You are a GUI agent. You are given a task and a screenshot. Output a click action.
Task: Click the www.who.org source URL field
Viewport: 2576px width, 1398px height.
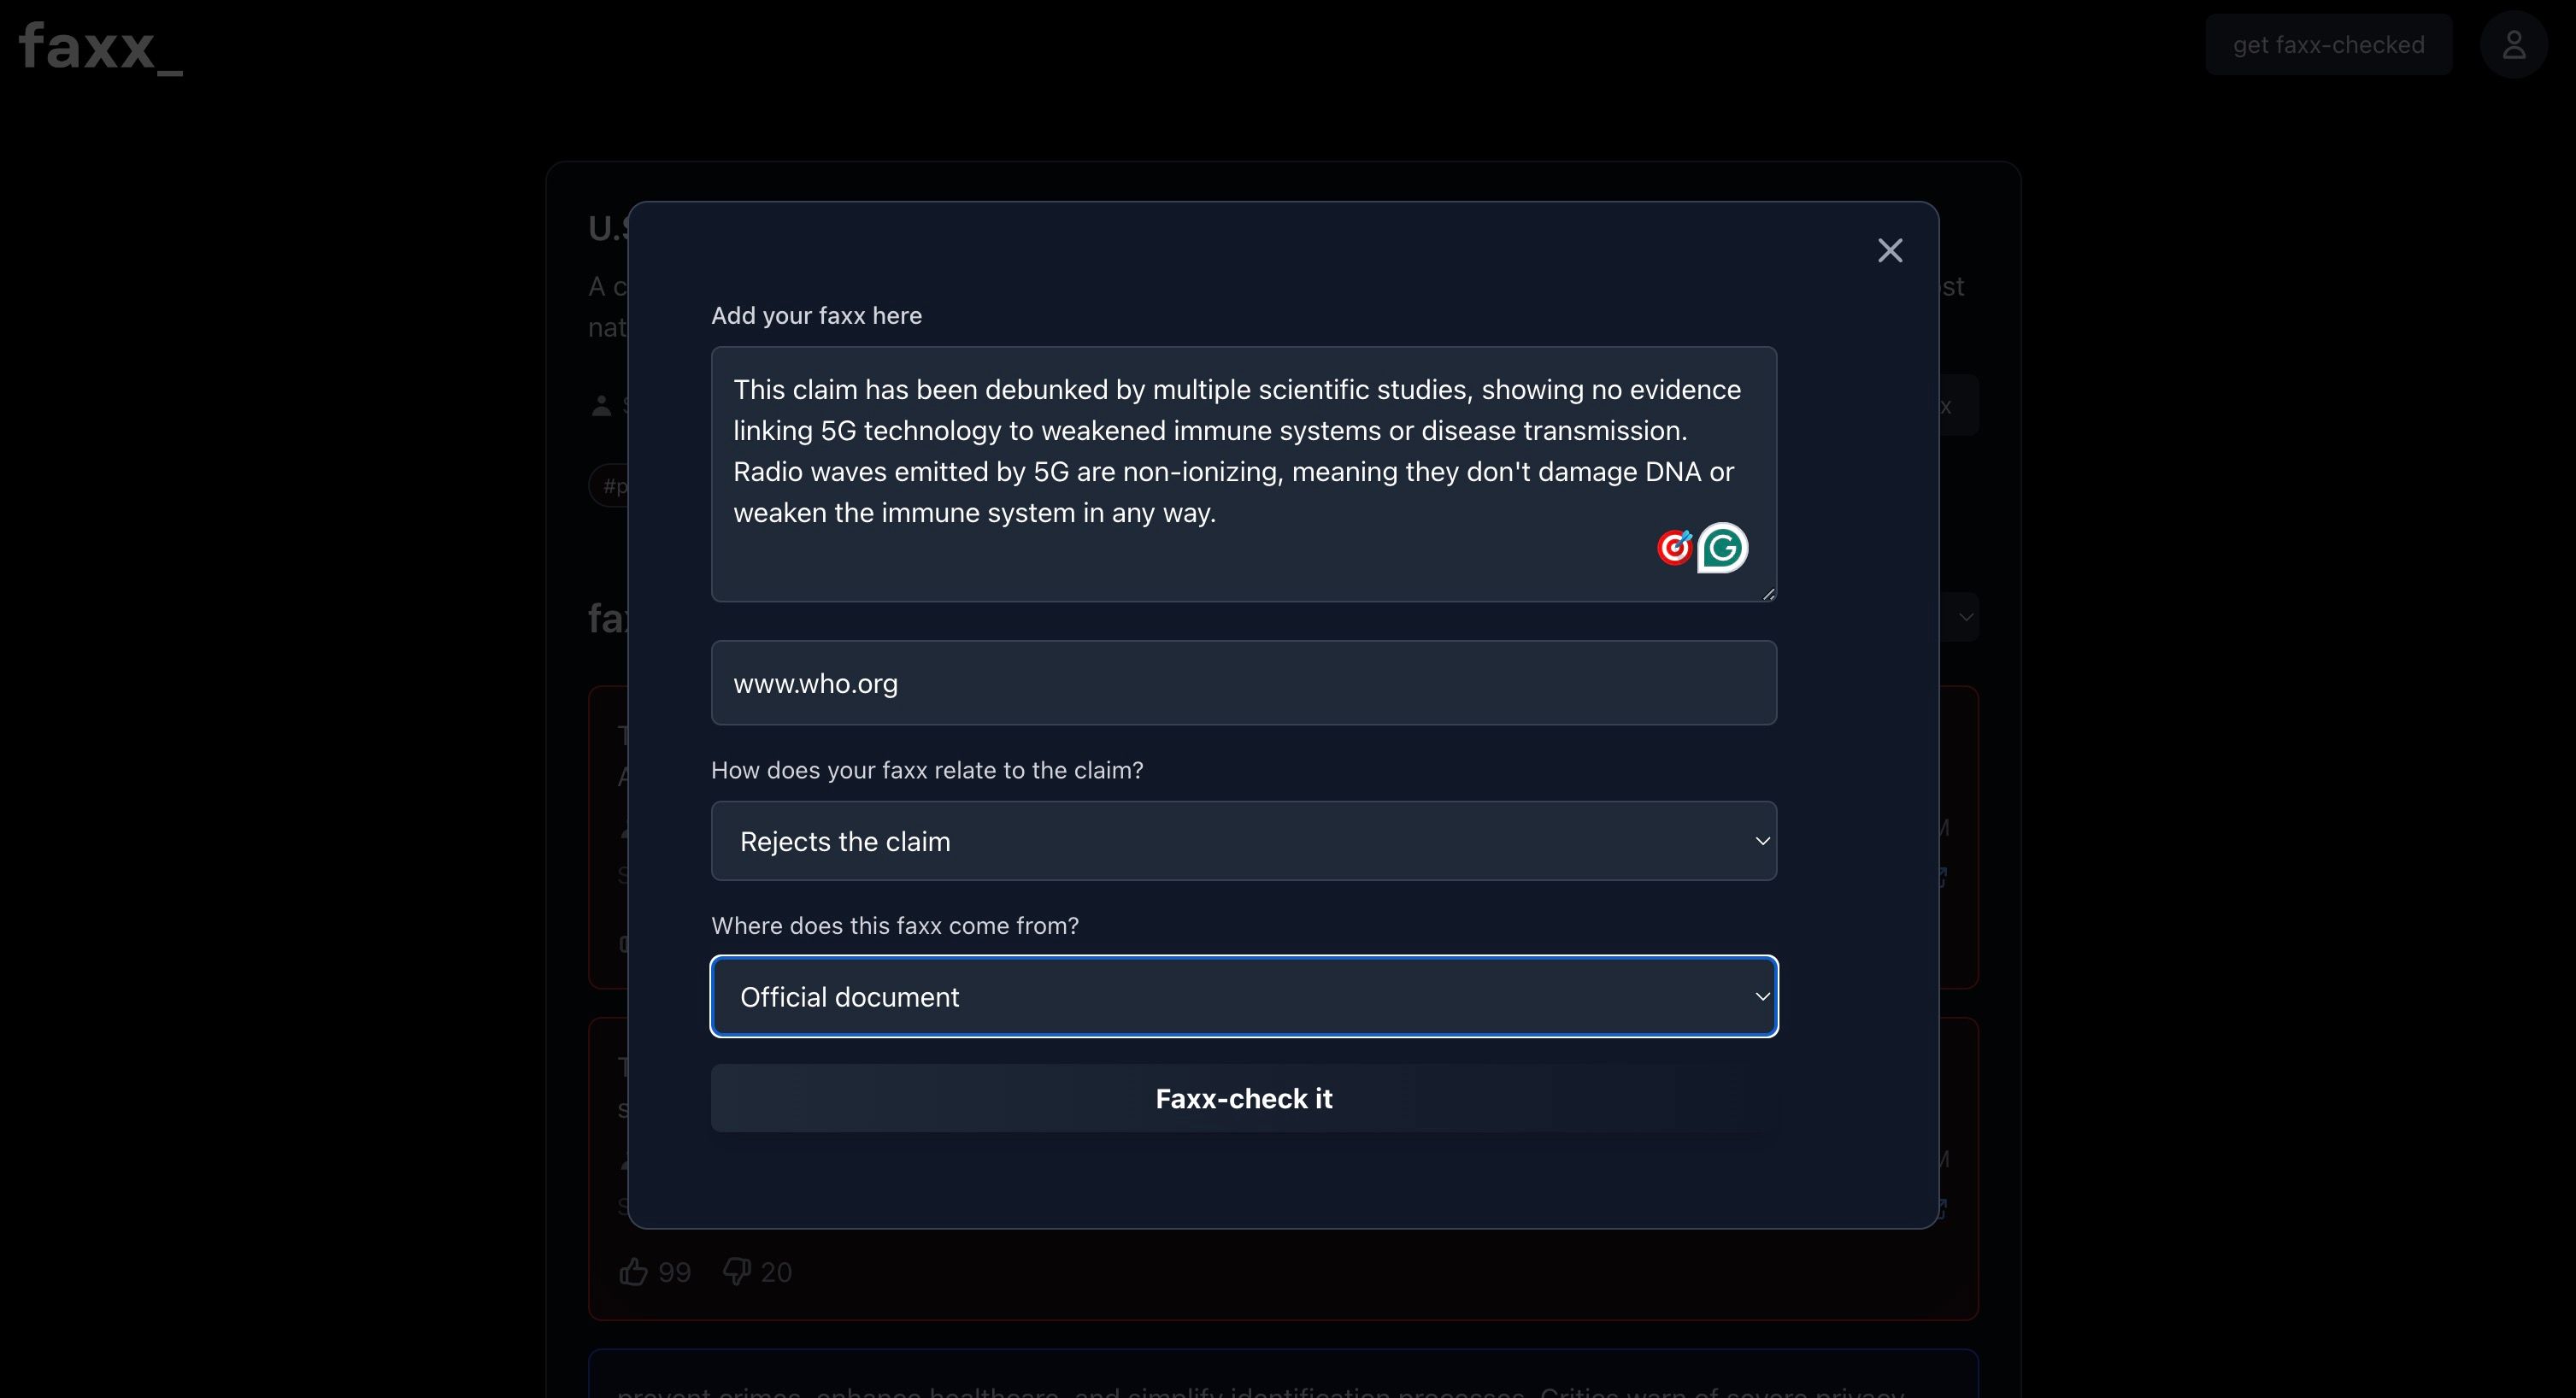pyautogui.click(x=1245, y=682)
